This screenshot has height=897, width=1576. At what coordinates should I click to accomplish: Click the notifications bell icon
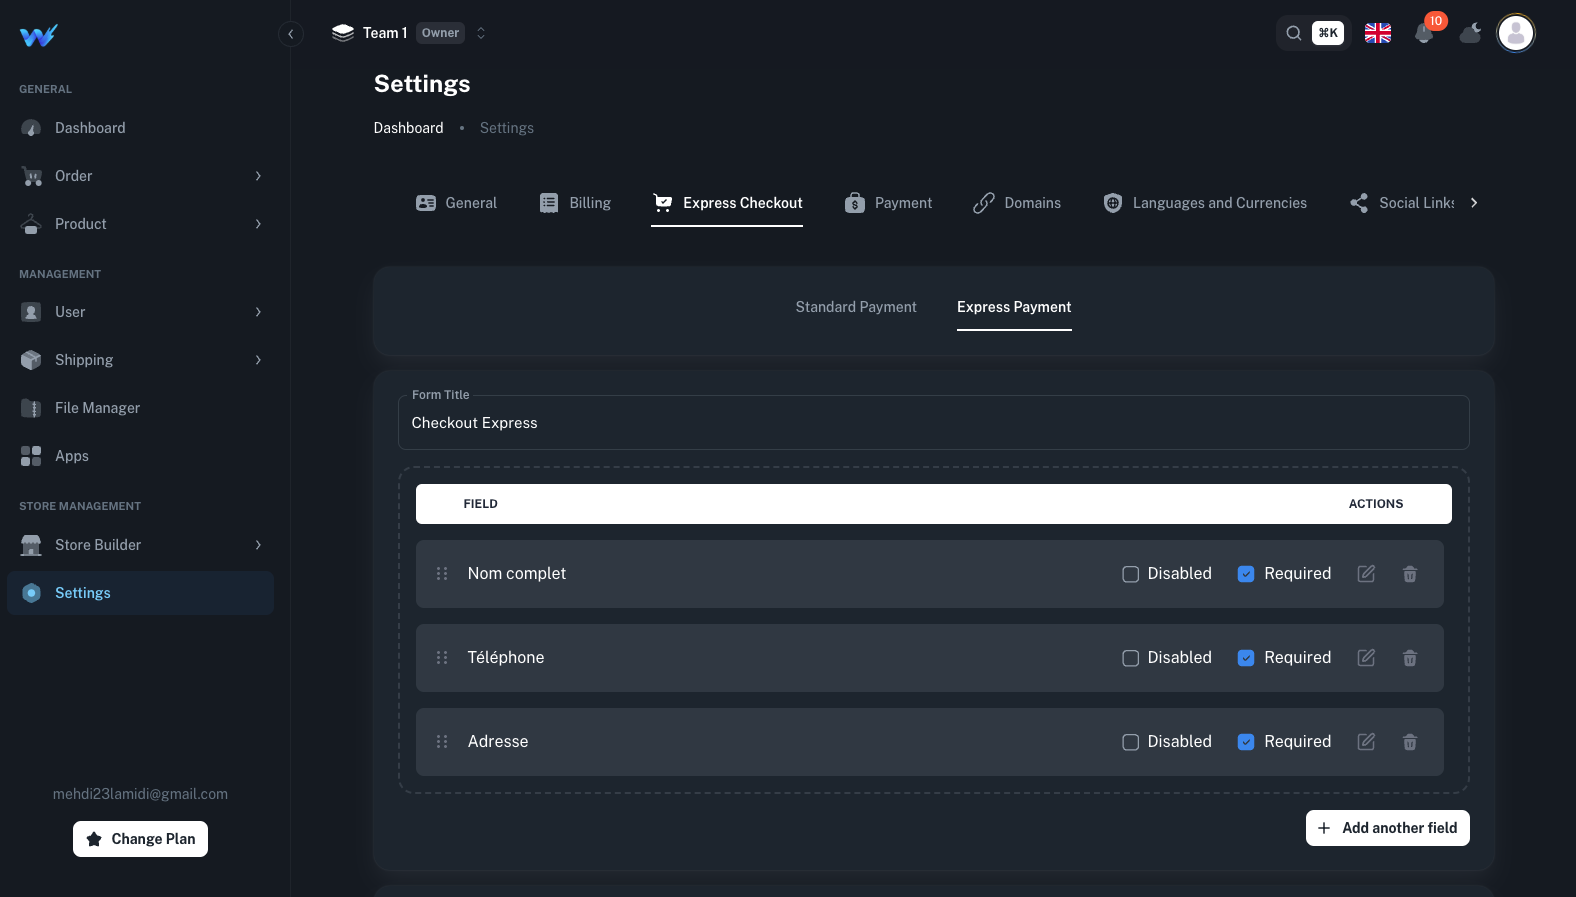(x=1424, y=34)
